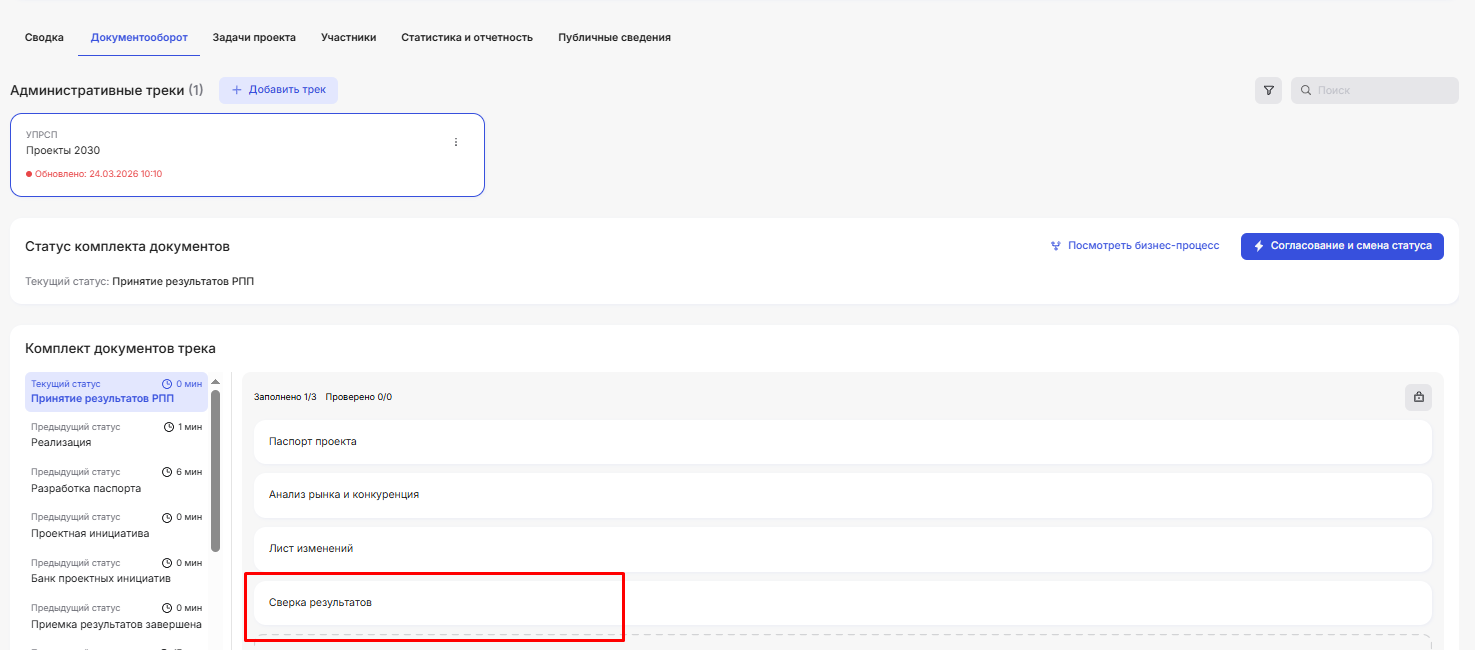Click the search magnifier icon
This screenshot has height=650, width=1475.
(x=1306, y=90)
